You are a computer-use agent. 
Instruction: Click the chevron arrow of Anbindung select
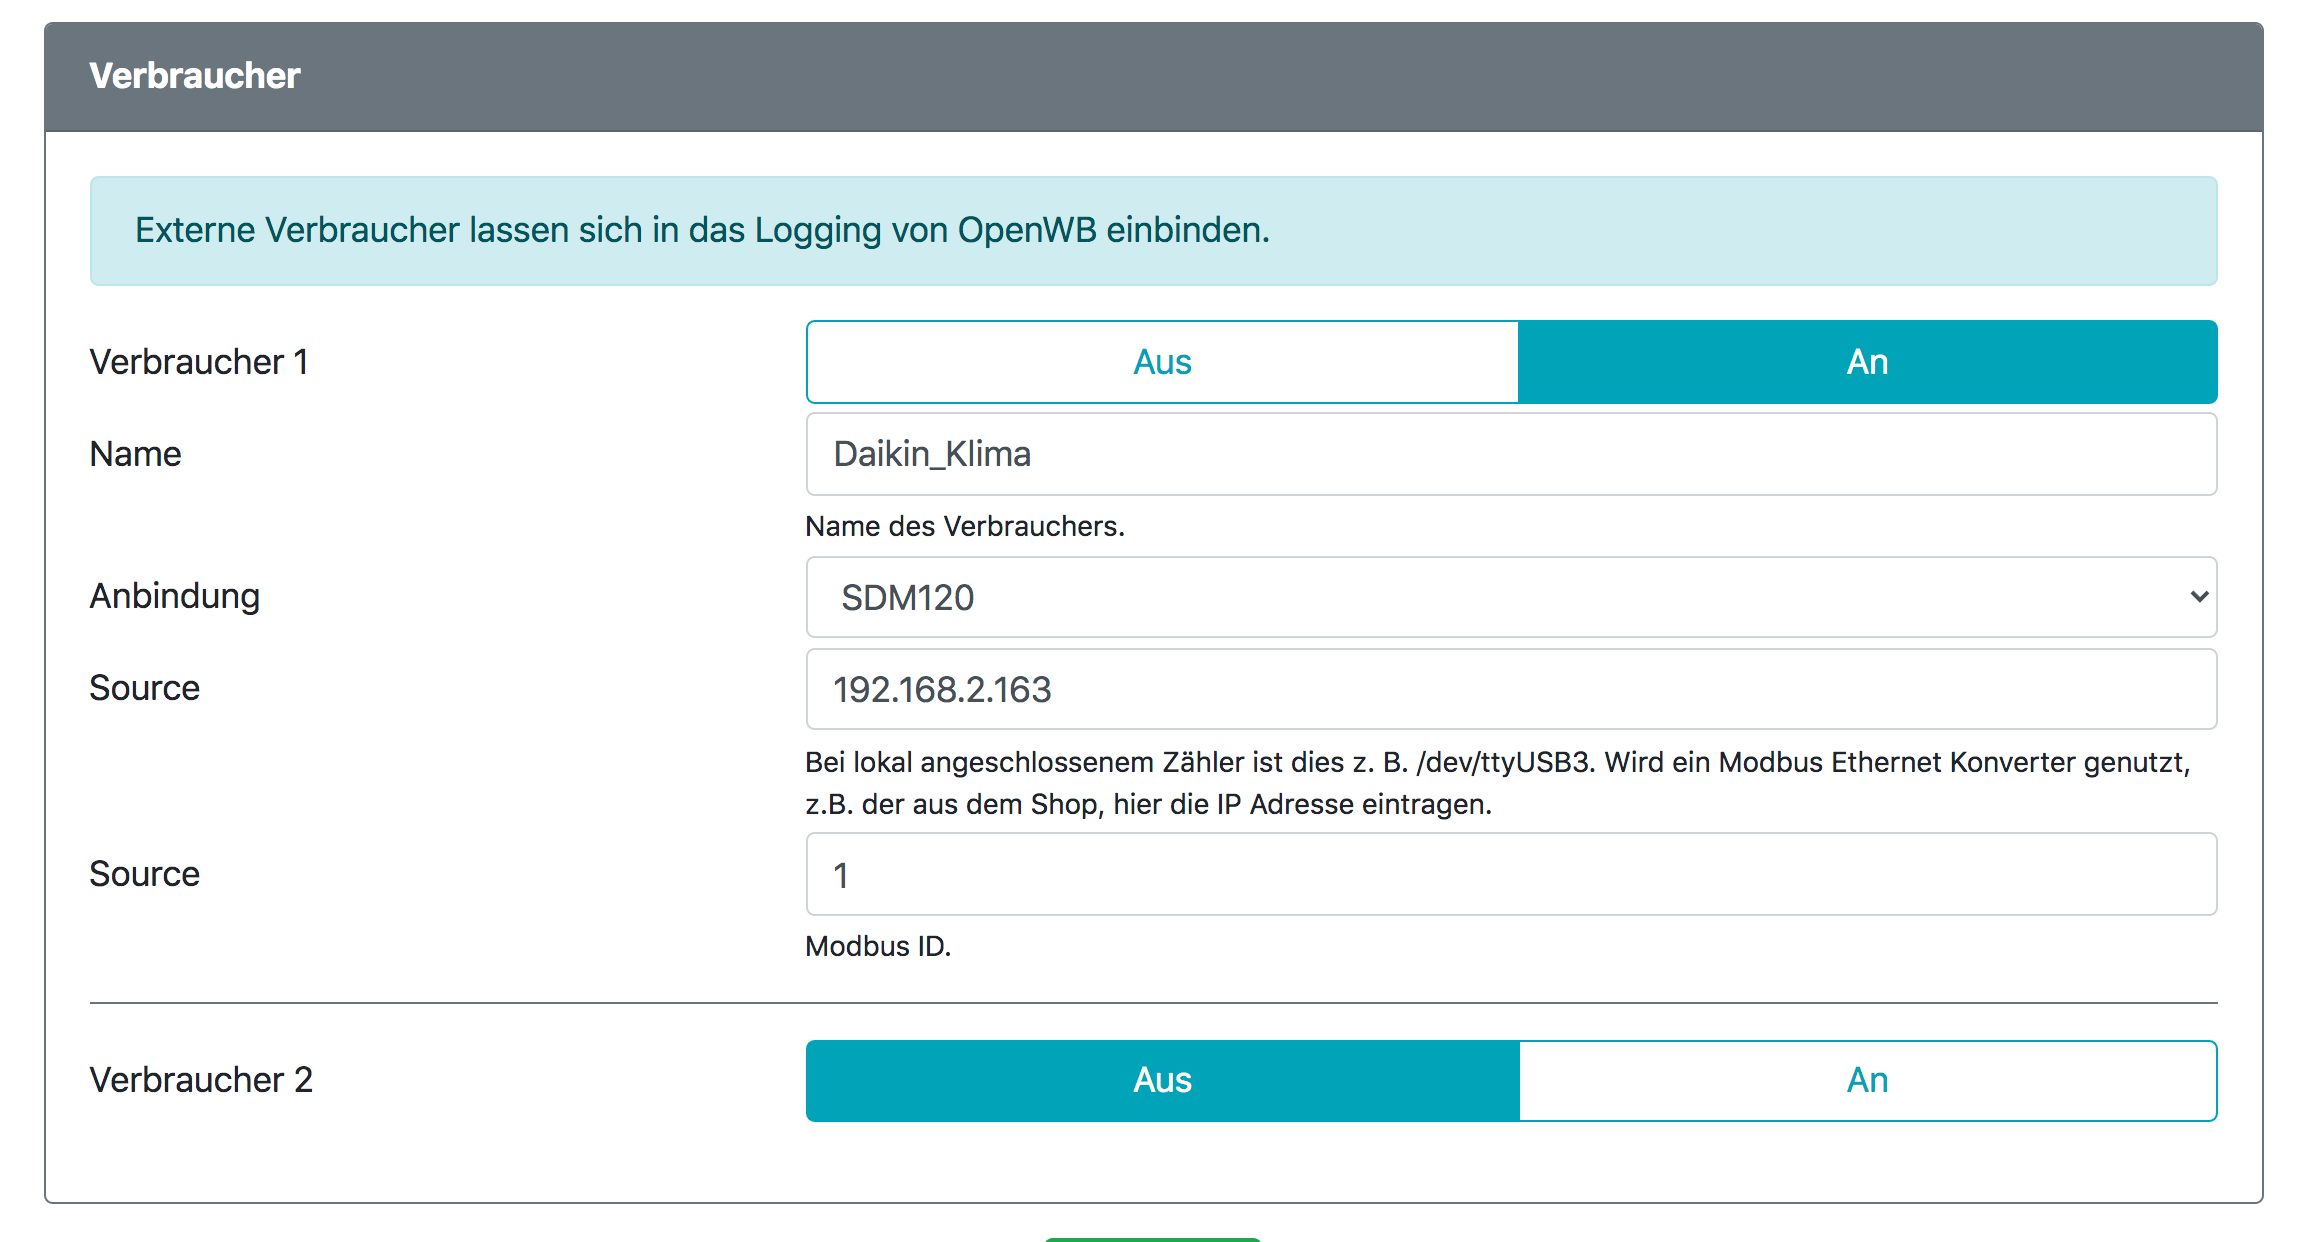tap(2198, 597)
